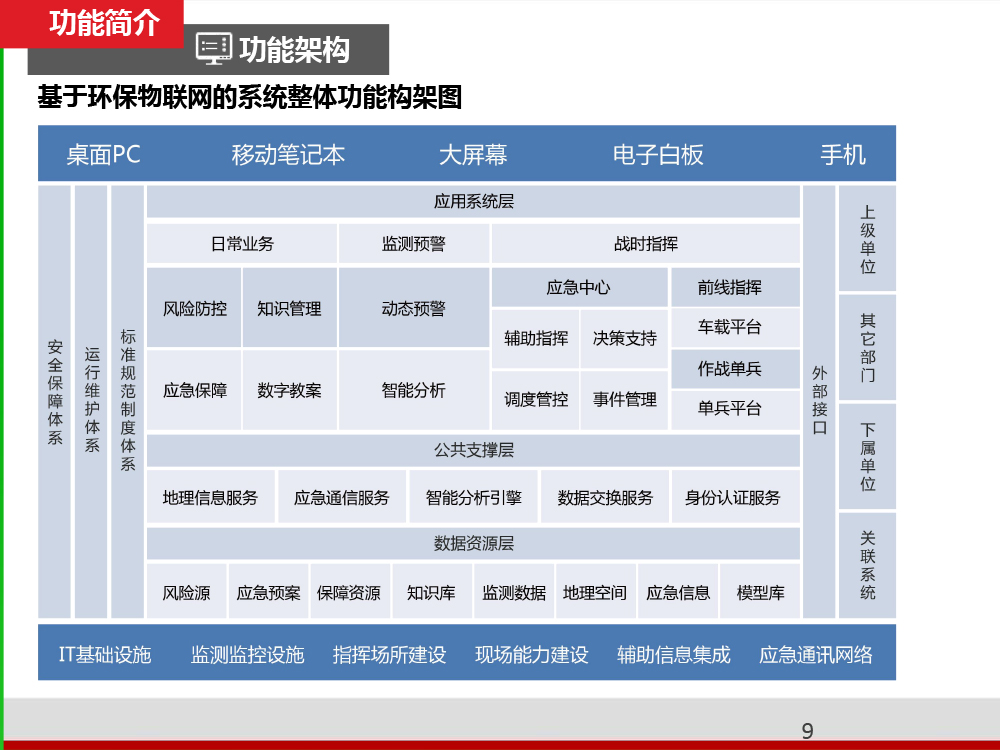Click the monitor icon beside 功能架构
Image resolution: width=1000 pixels, height=750 pixels.
click(x=213, y=48)
